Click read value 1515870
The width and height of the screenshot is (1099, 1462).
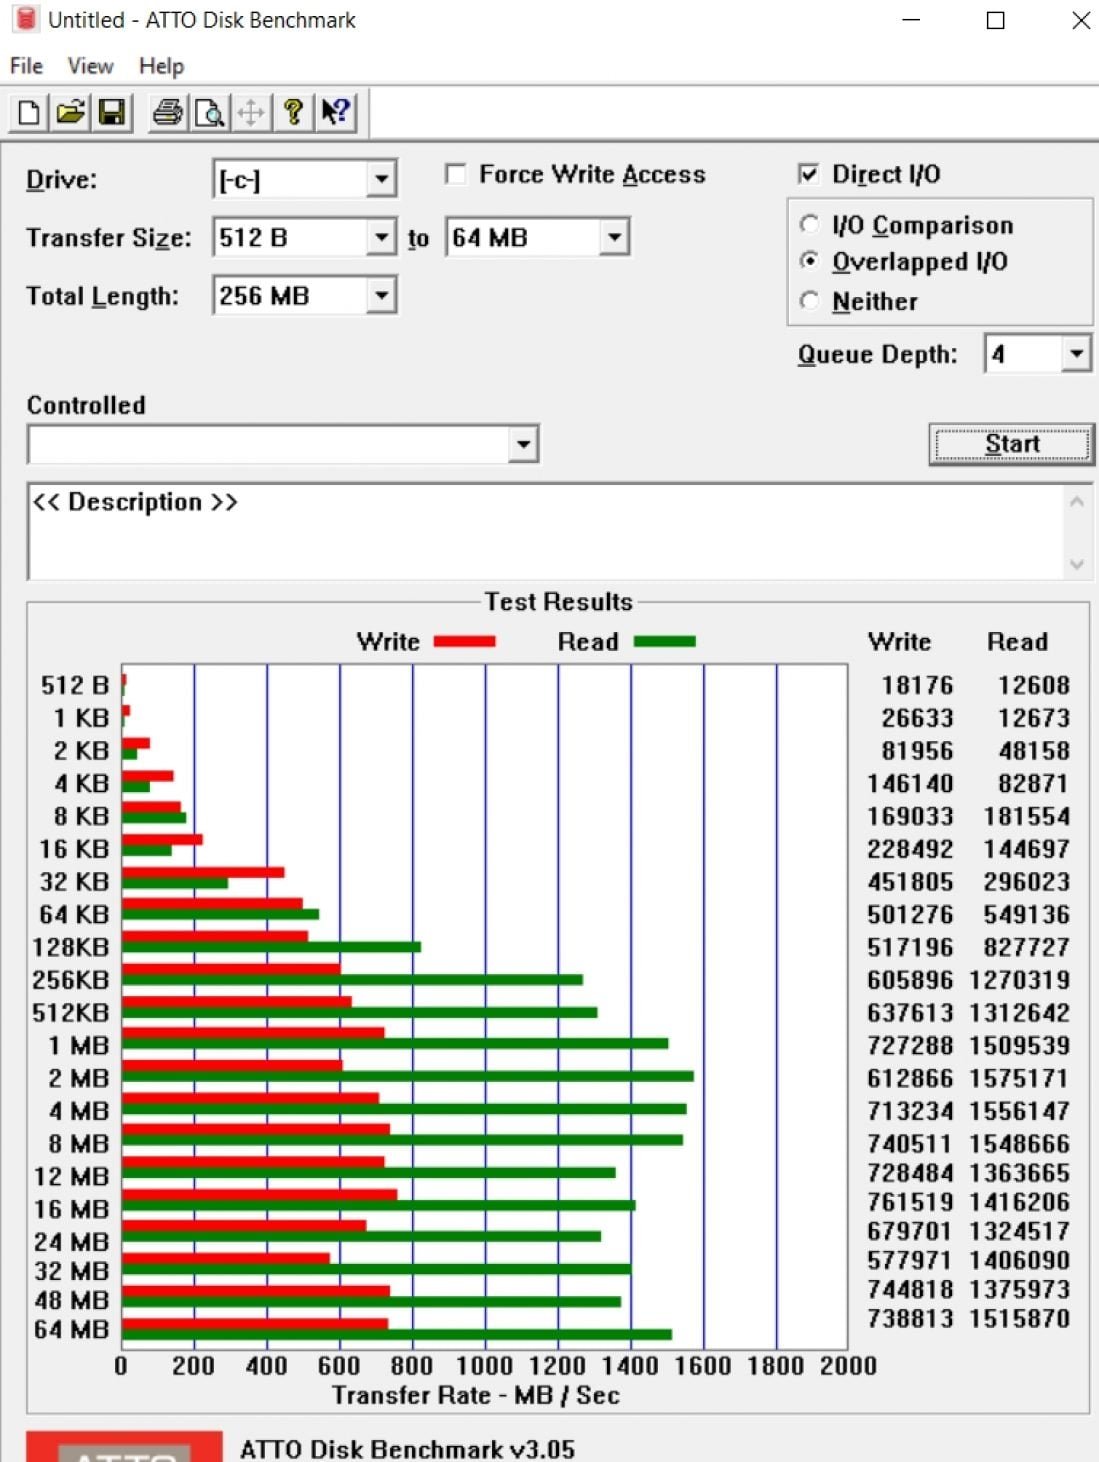click(x=1019, y=1319)
